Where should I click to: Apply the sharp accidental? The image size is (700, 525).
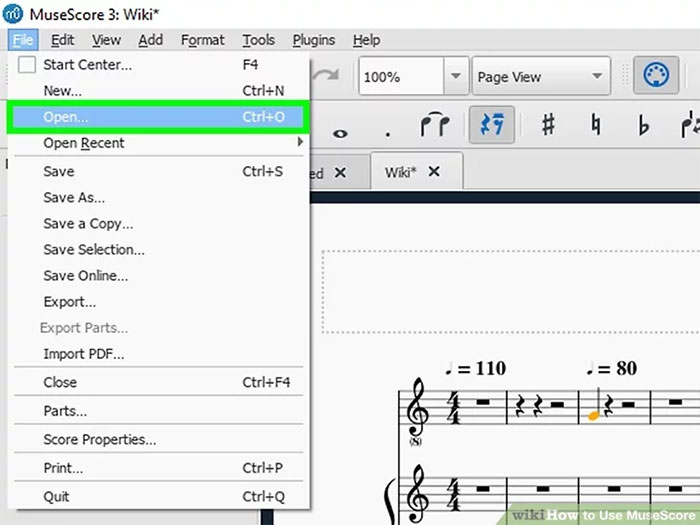[548, 126]
